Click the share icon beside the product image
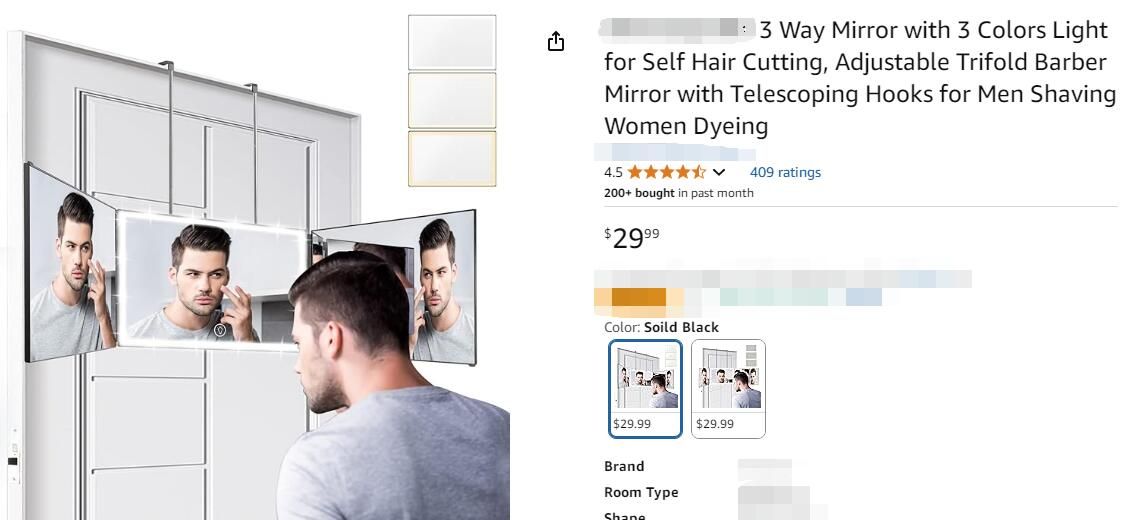The height and width of the screenshot is (520, 1140). click(x=555, y=41)
